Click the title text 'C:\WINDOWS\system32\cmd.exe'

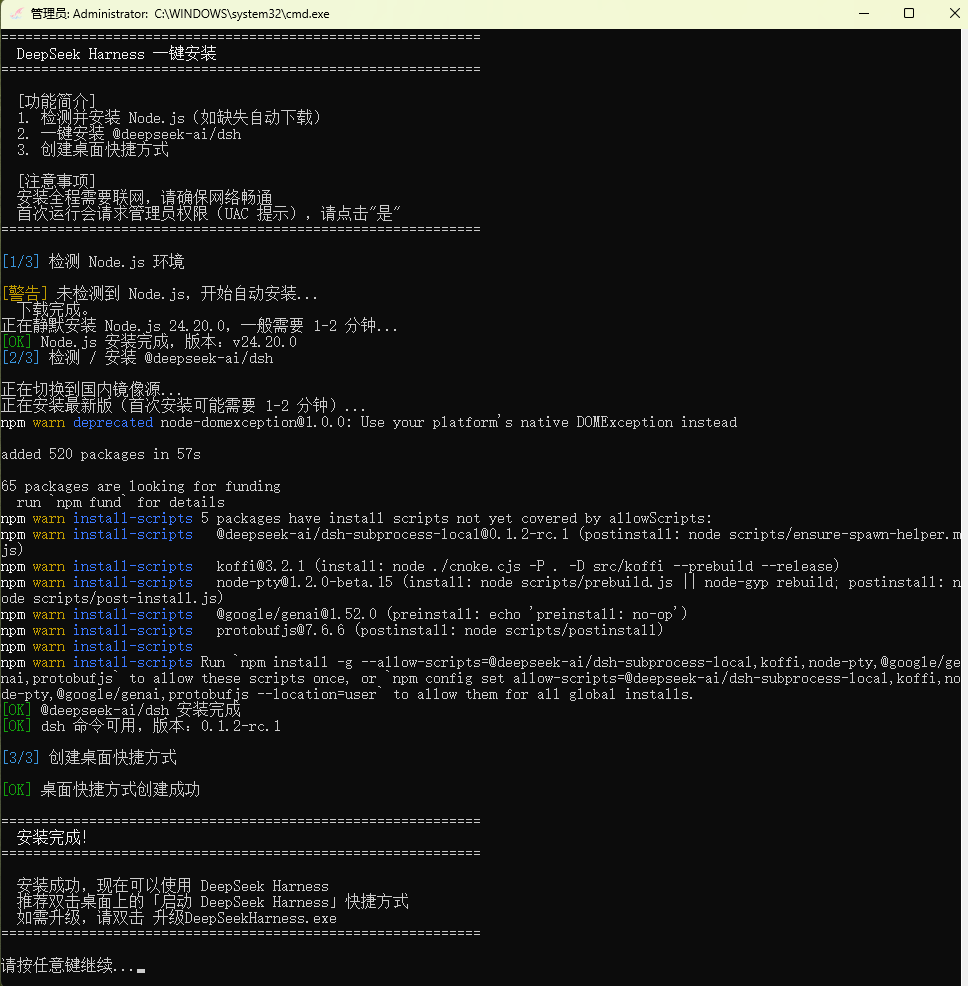point(242,14)
